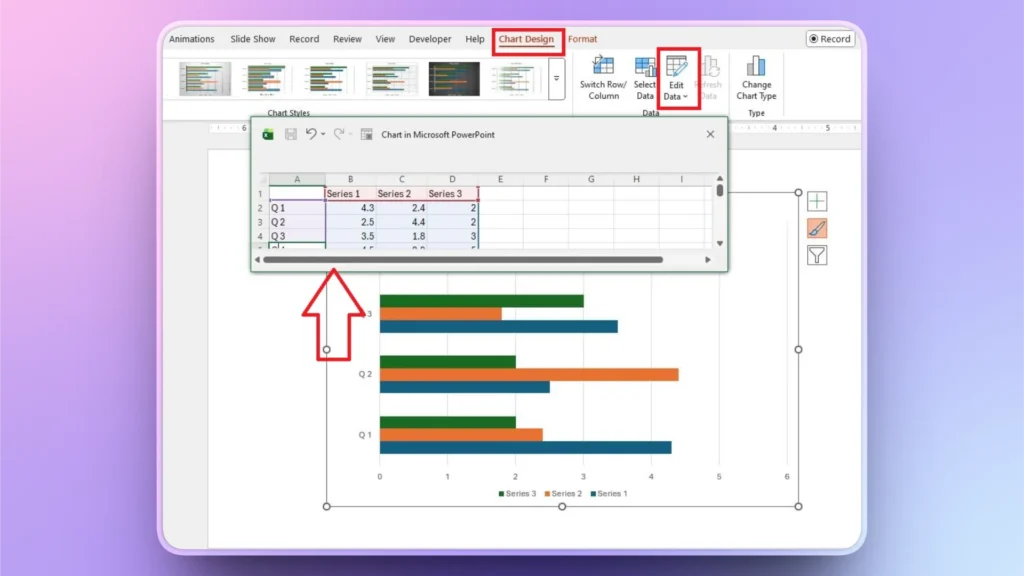Open the Edit Data dropdown arrow

[x=686, y=96]
